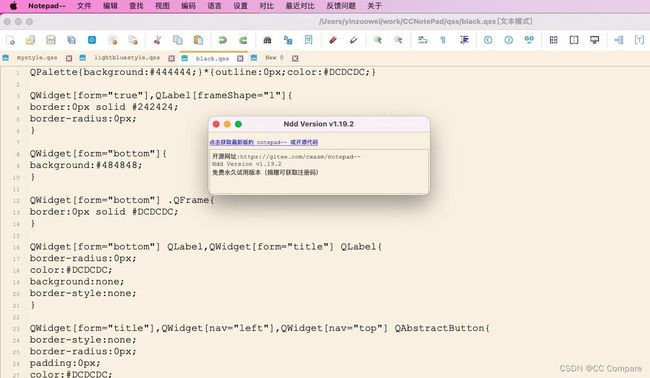The image size is (650, 378).
Task: Open the 最近对比 menu
Action: [x=300, y=6]
